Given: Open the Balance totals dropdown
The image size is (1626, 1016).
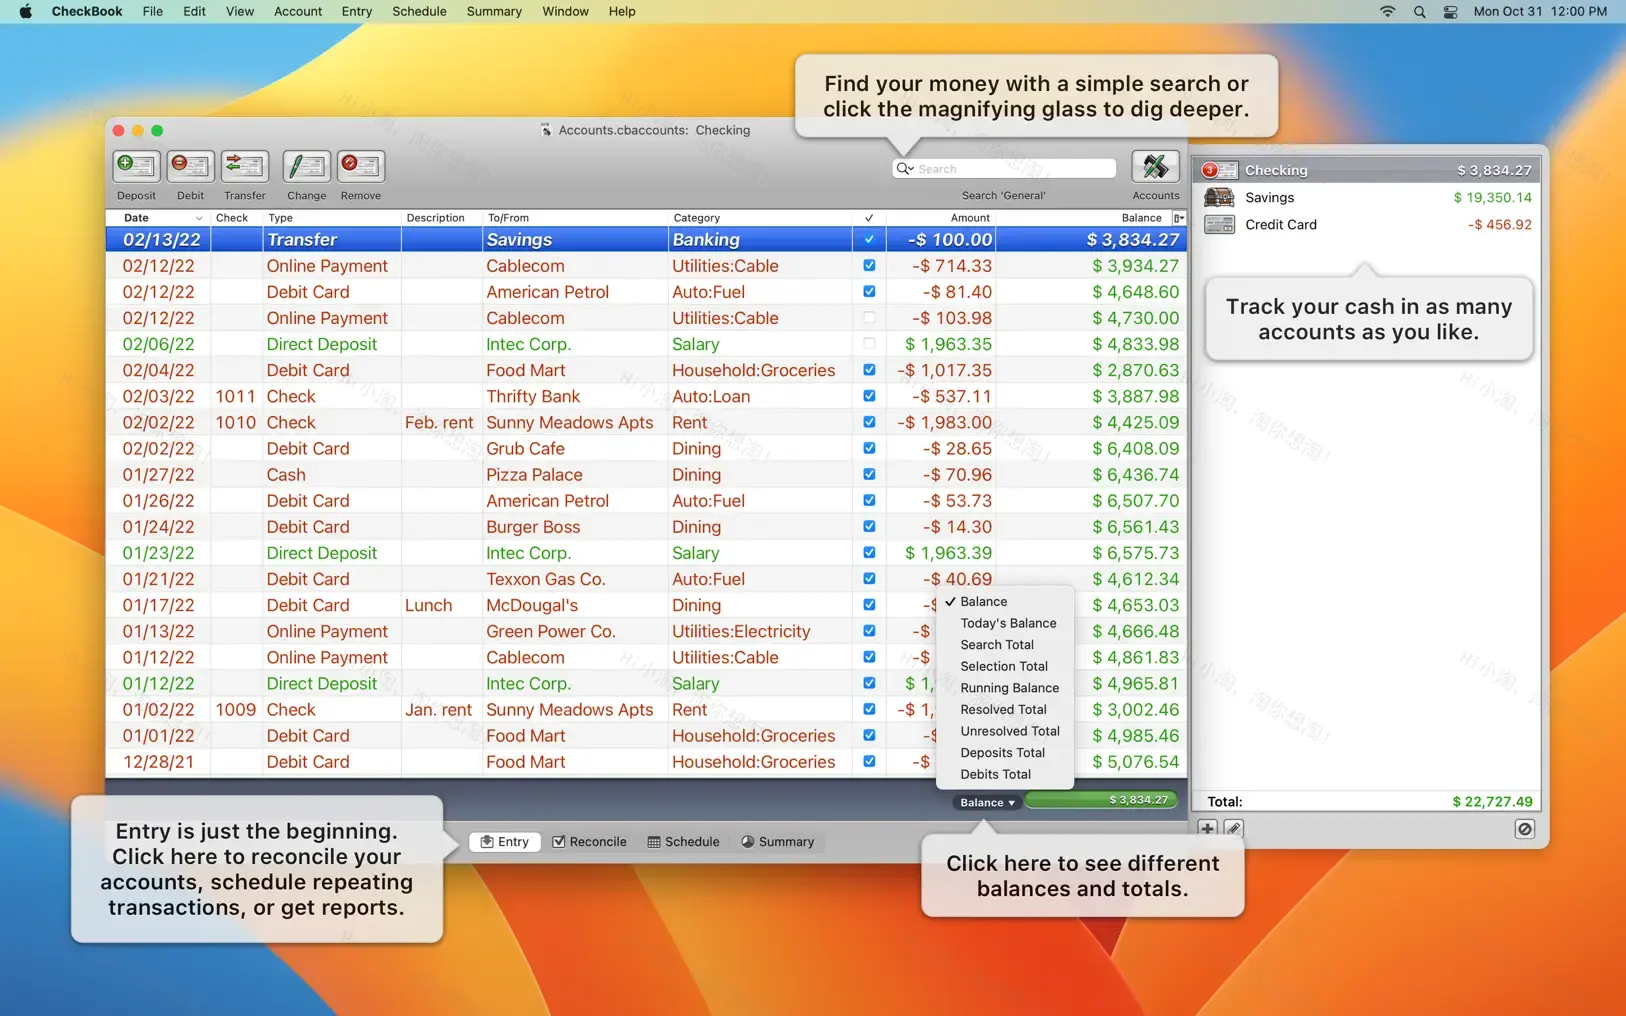Looking at the screenshot, I should click(x=985, y=801).
